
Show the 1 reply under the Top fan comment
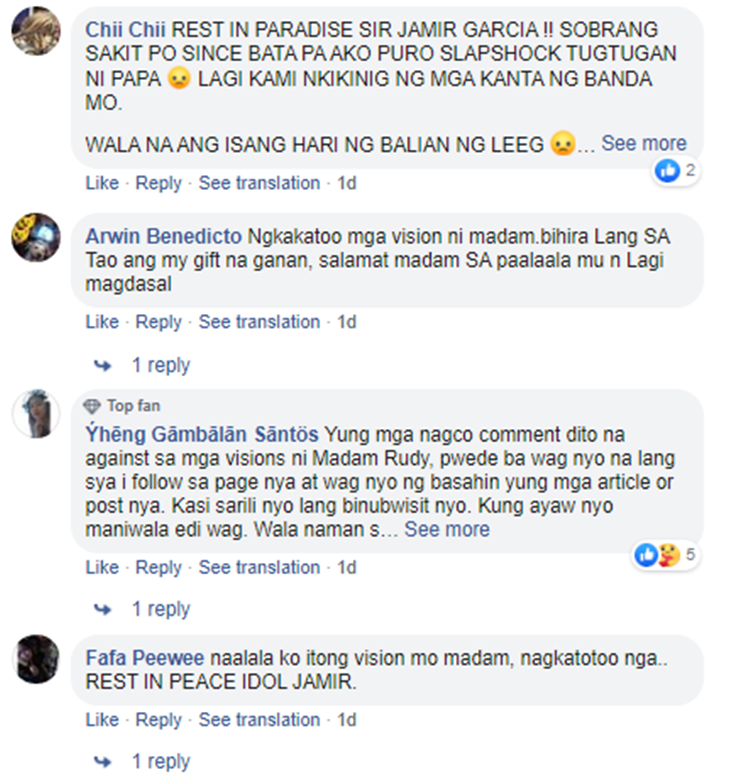pyautogui.click(x=161, y=609)
